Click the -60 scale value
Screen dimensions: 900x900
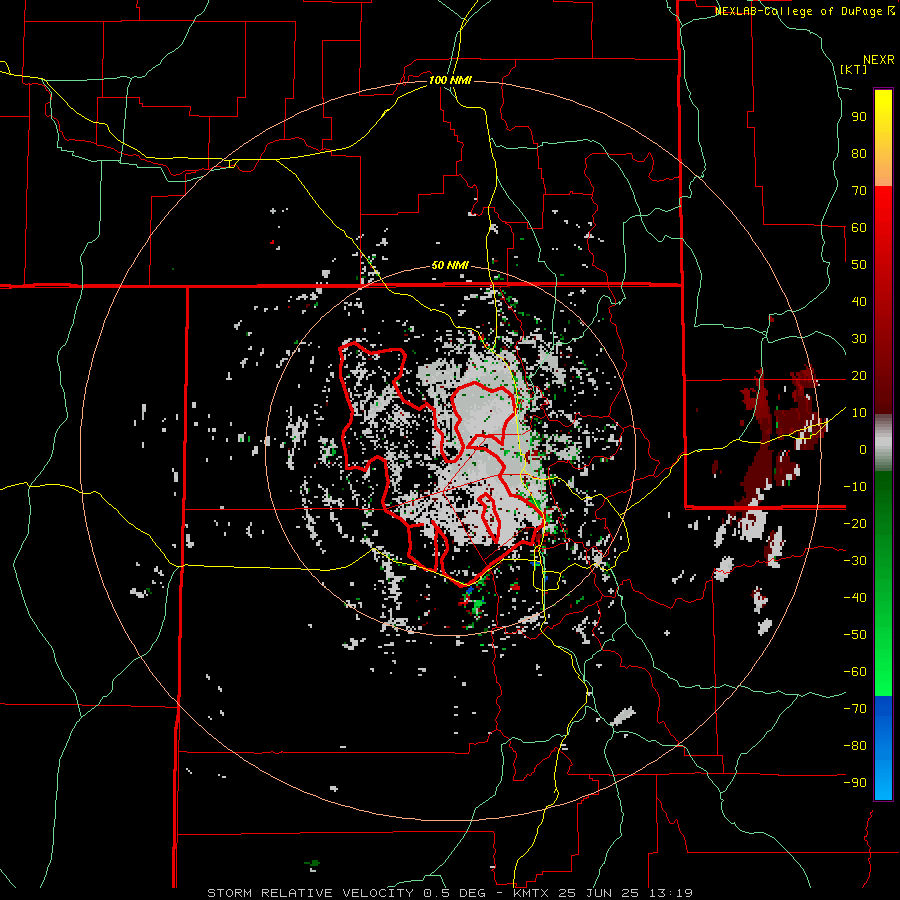(x=855, y=672)
